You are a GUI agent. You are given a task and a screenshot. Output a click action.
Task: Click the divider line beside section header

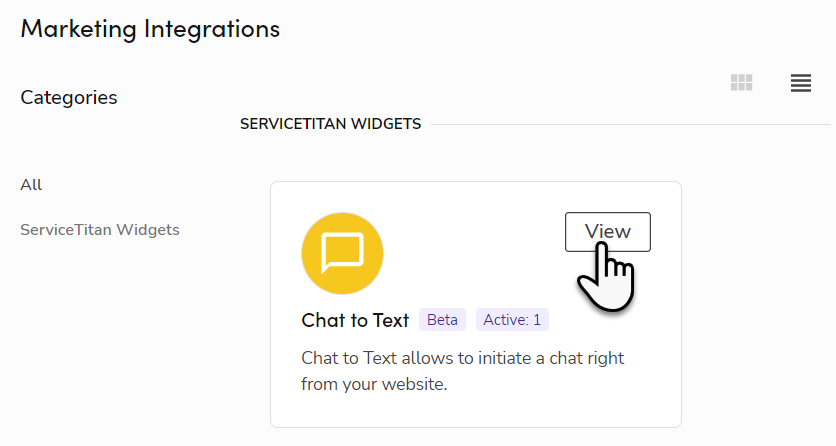click(630, 125)
